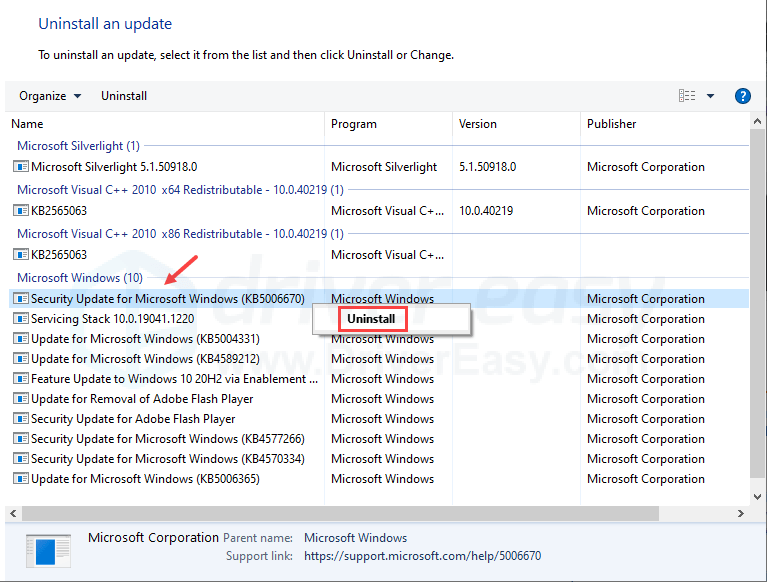
Task: Click icon for Security Update KB5006670
Action: [x=21, y=299]
